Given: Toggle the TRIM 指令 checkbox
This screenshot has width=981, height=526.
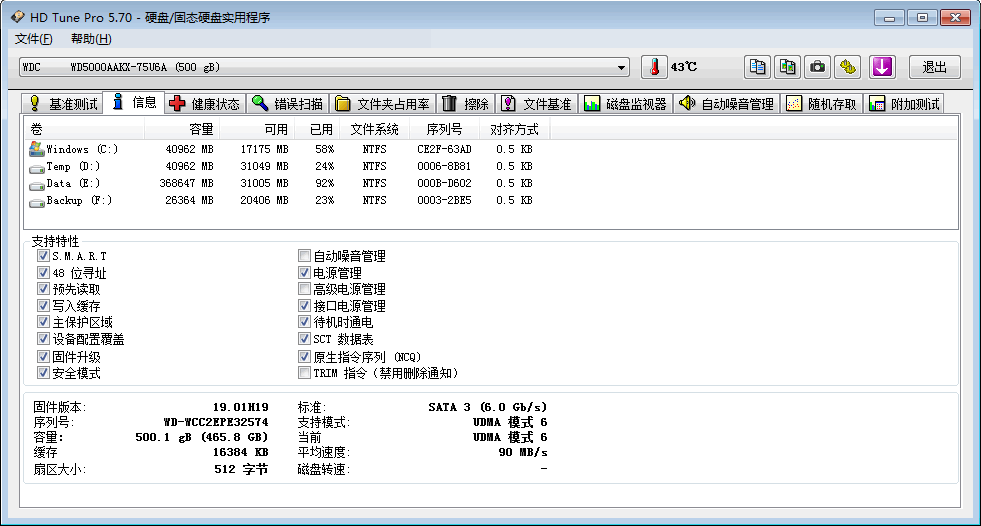Looking at the screenshot, I should pos(305,373).
